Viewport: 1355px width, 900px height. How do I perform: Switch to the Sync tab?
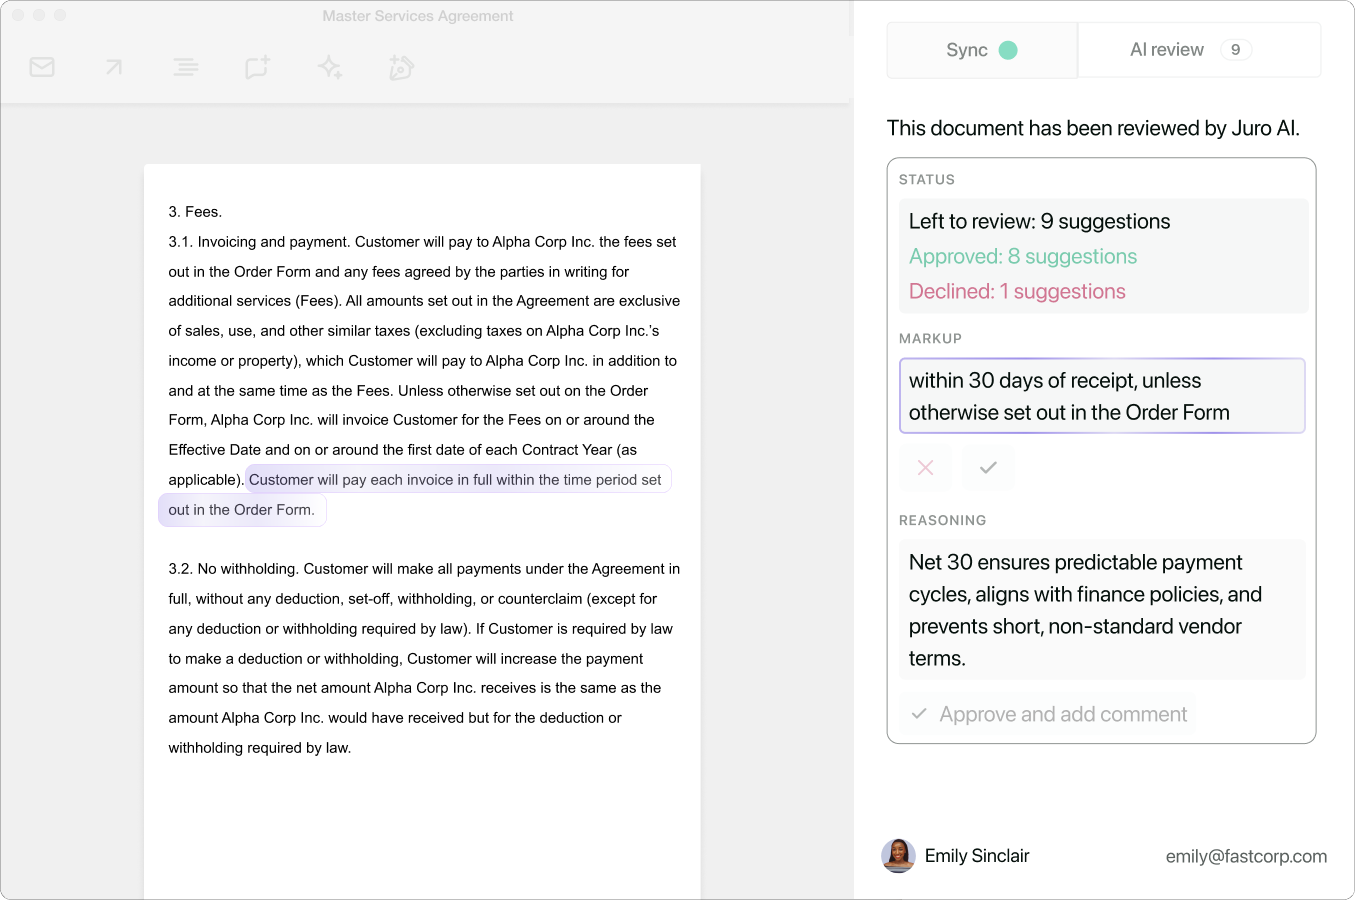point(981,50)
